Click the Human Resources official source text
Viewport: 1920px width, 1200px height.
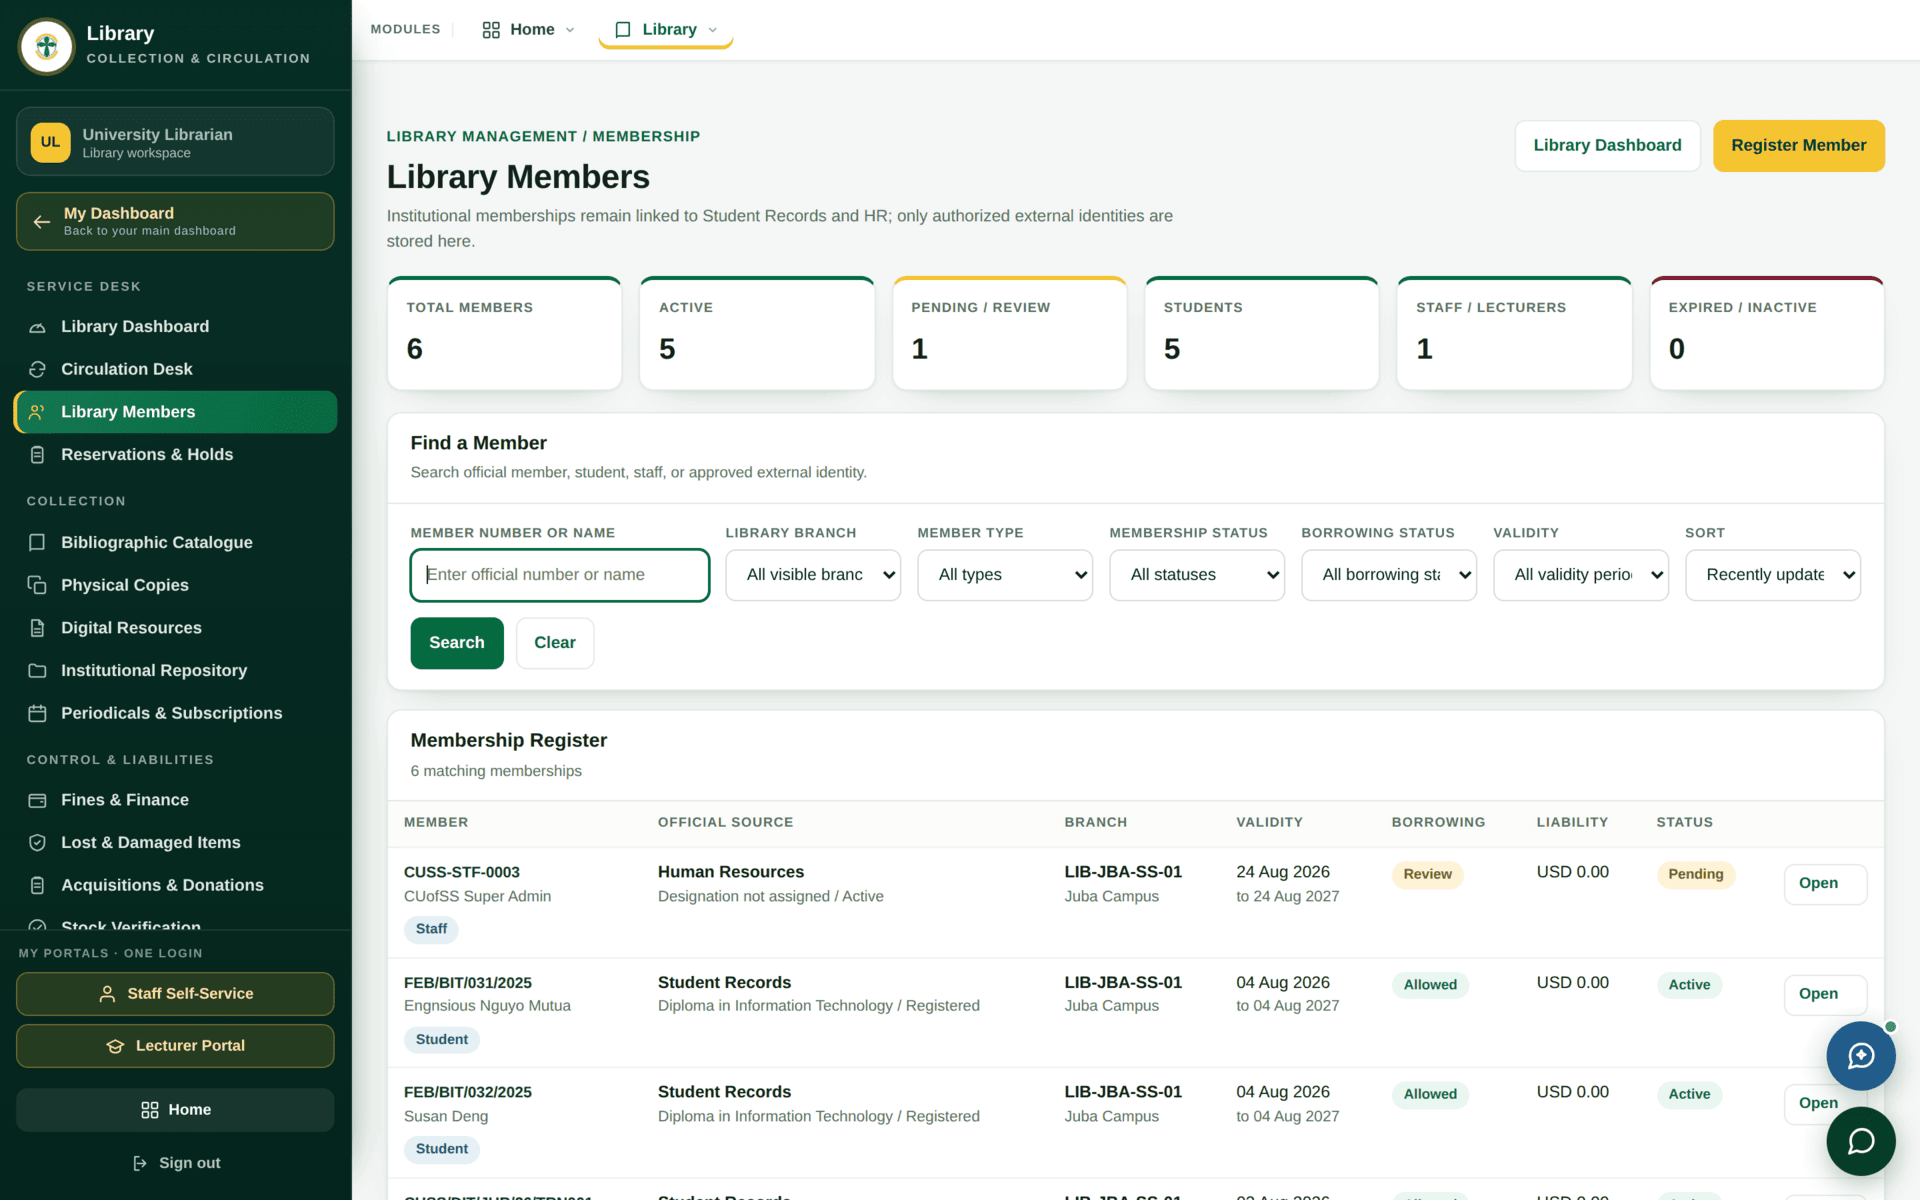tap(731, 872)
